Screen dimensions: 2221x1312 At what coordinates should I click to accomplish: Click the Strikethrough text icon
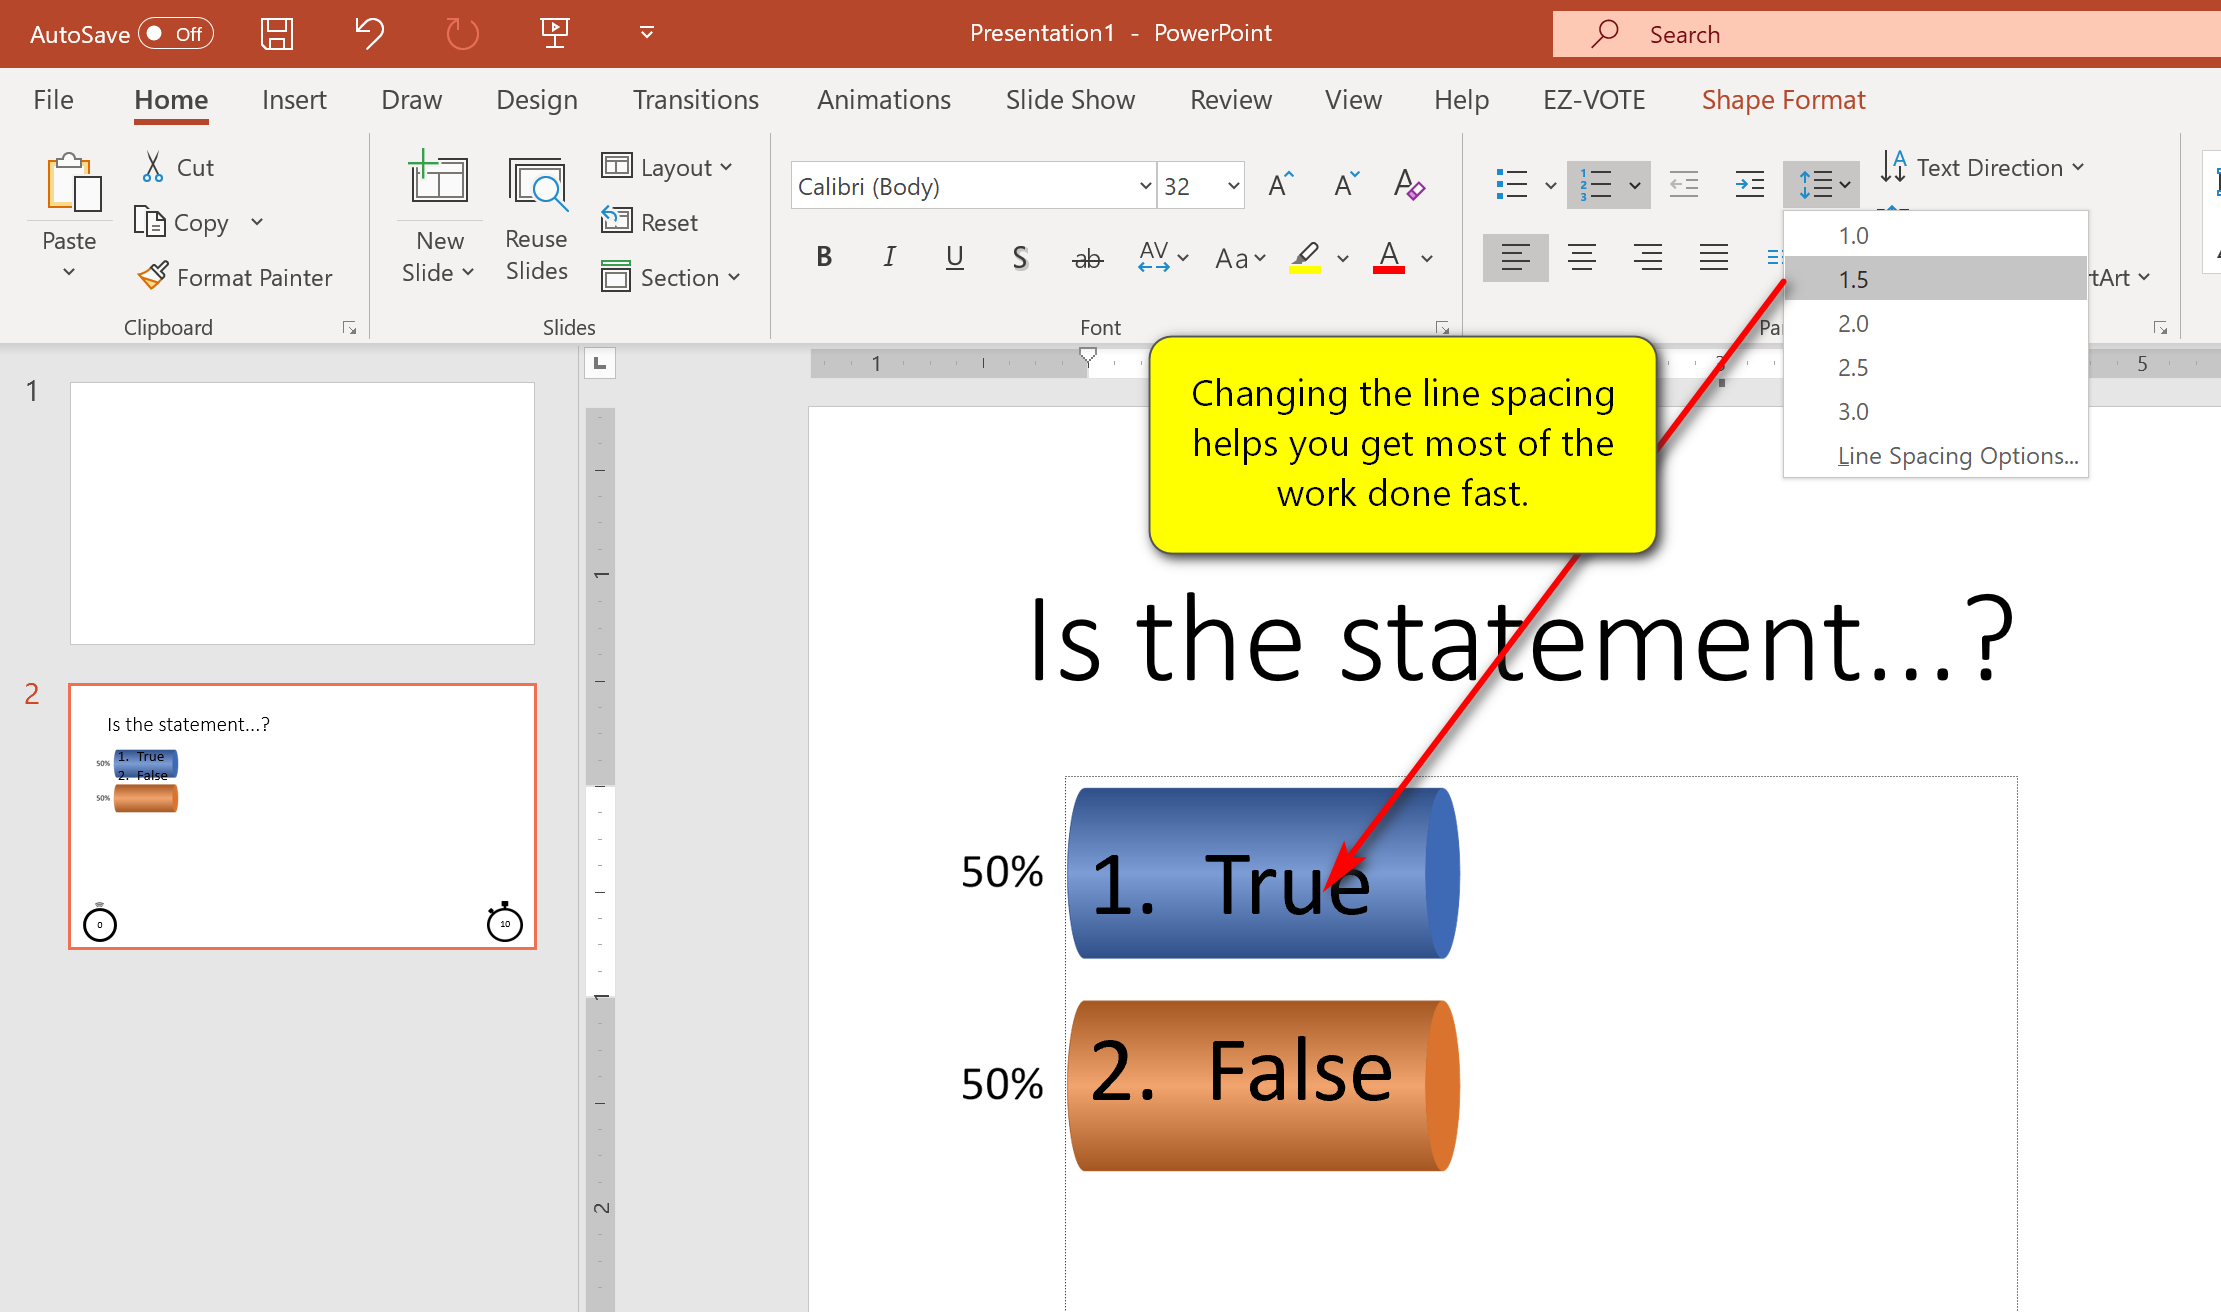(x=1087, y=259)
